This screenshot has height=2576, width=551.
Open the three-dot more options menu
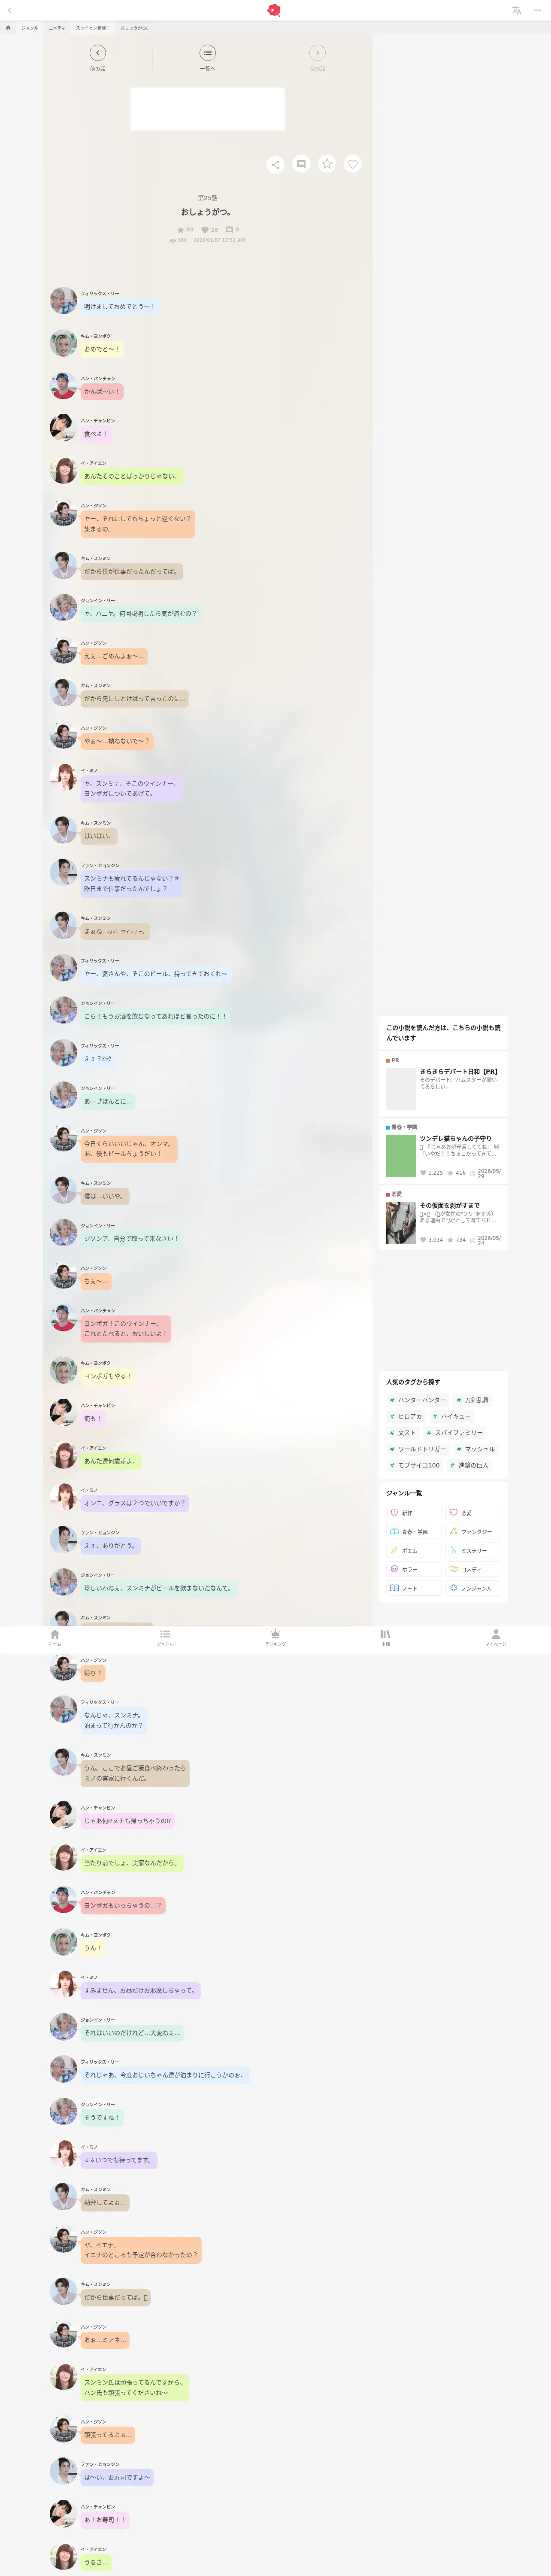click(x=537, y=10)
